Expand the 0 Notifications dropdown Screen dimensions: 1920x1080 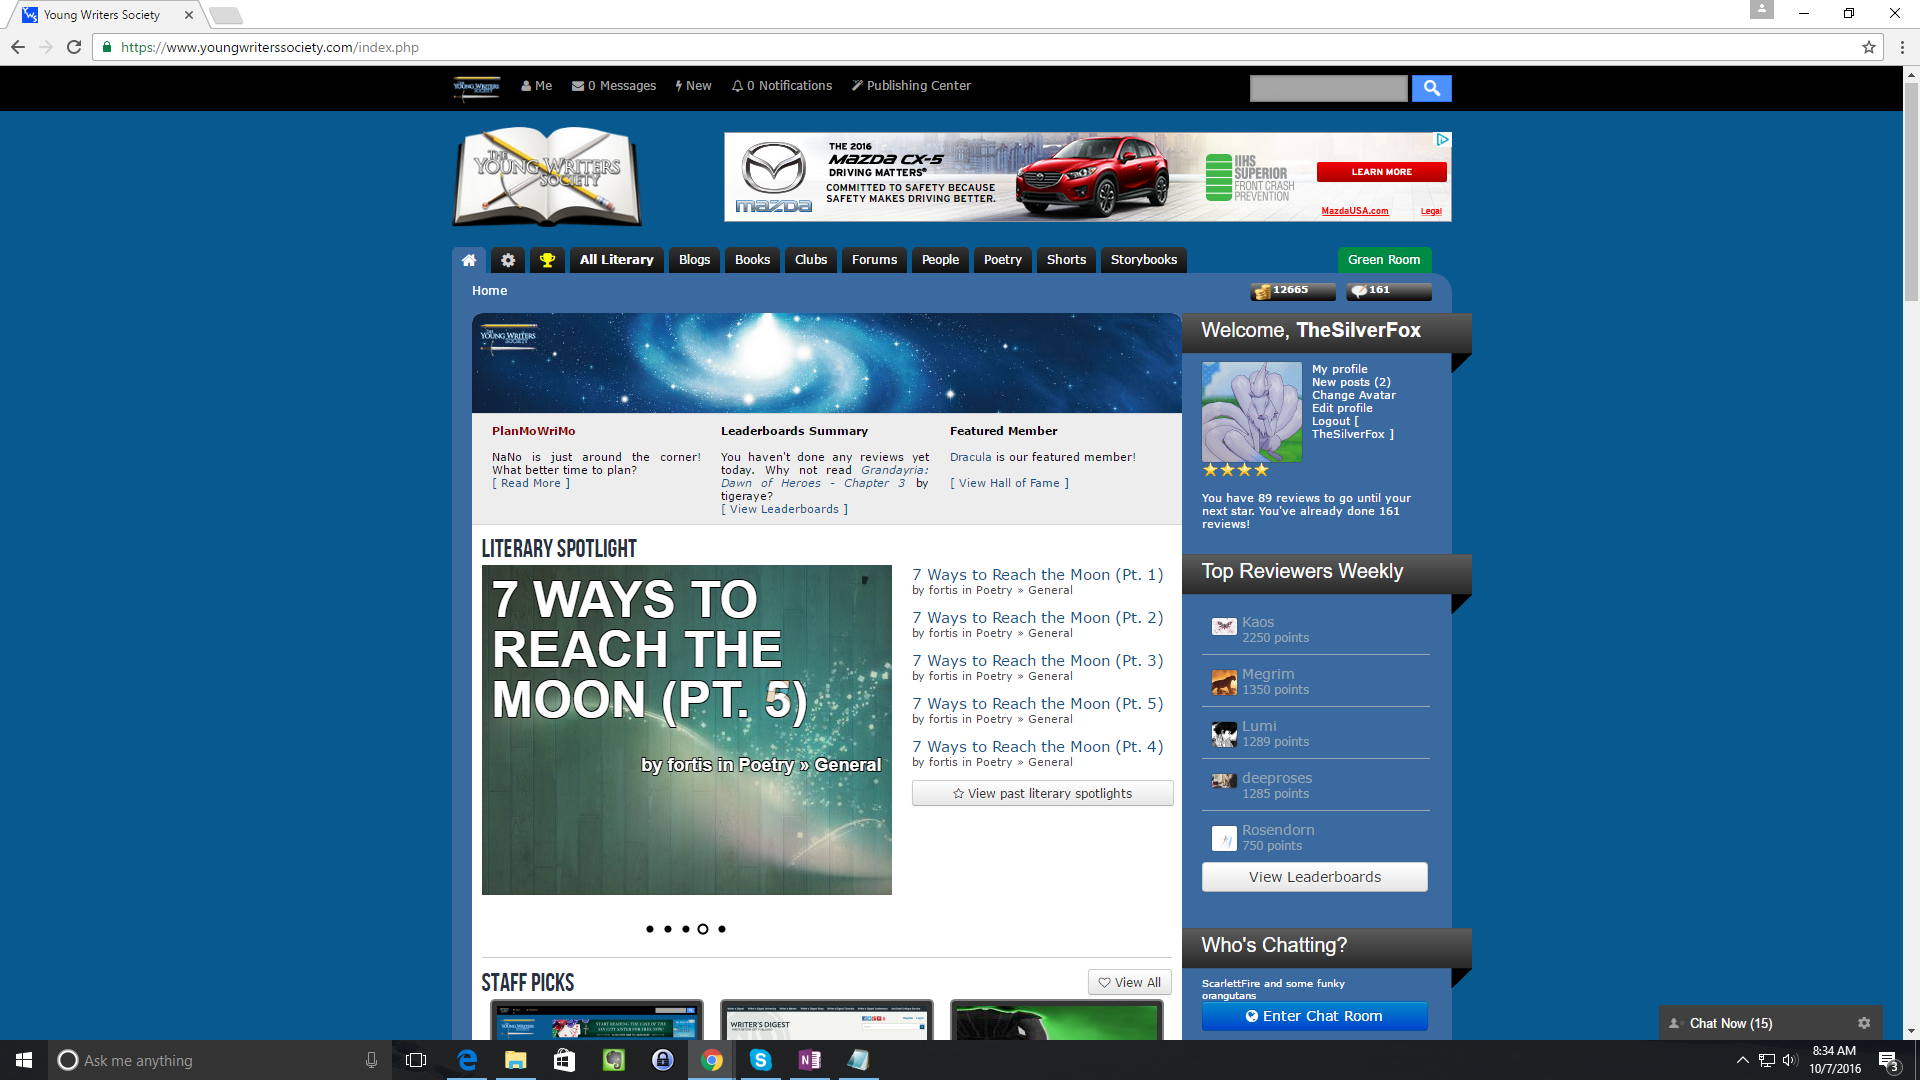click(x=782, y=86)
